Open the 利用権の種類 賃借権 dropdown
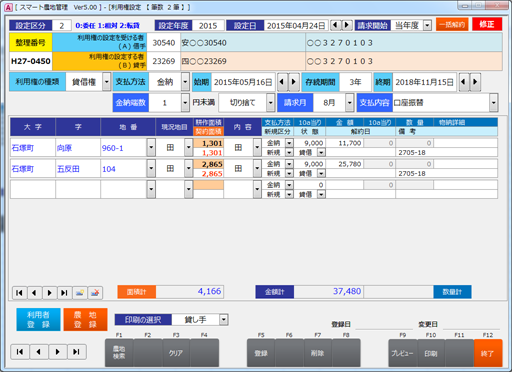 coord(106,82)
